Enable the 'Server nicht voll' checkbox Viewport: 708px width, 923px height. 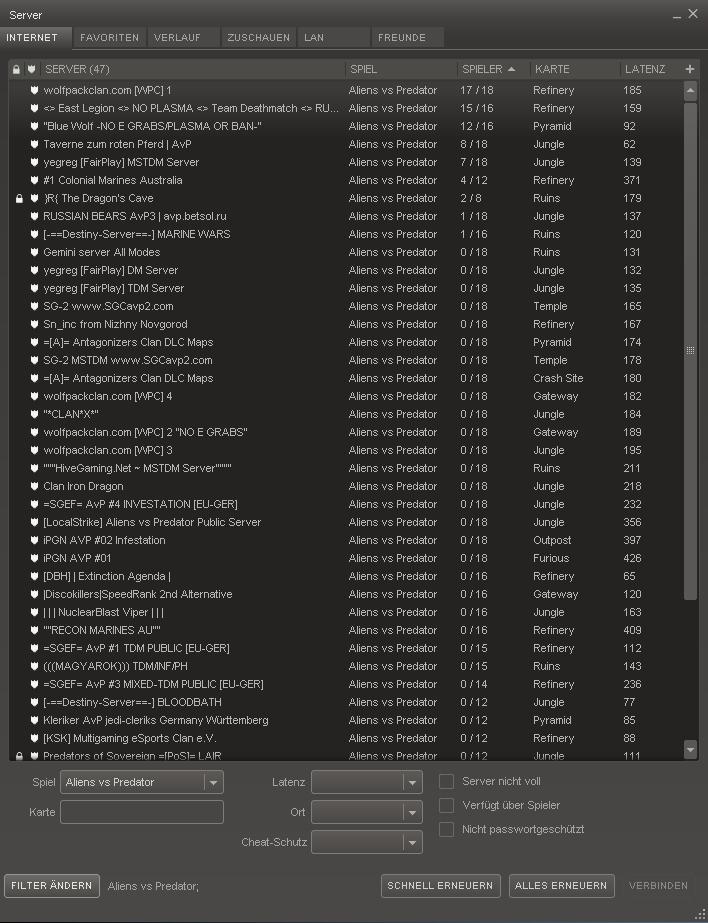pos(447,782)
